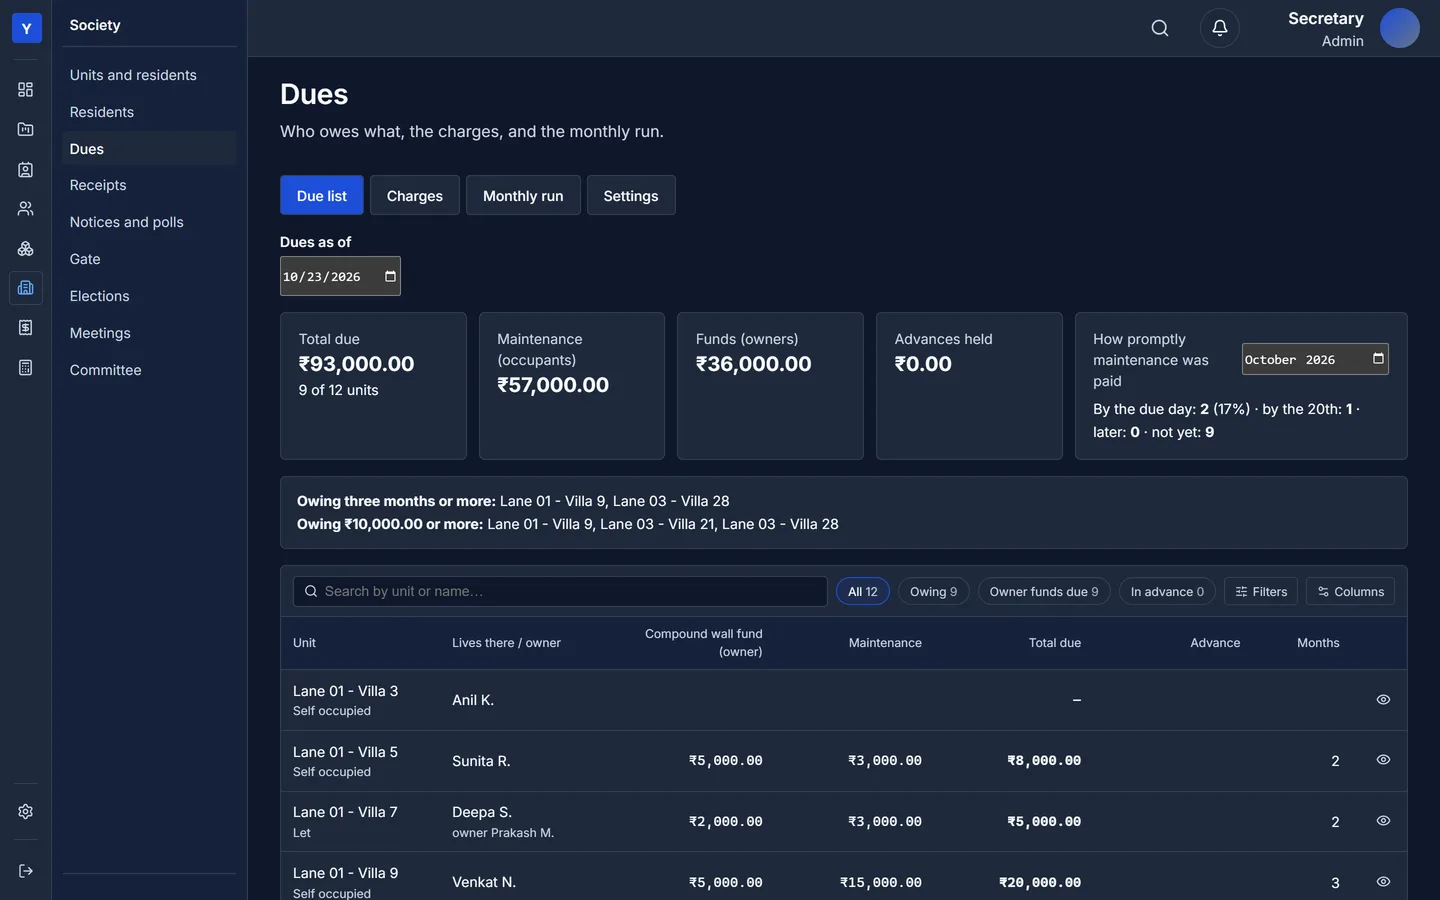Go to Receipts in the sidebar
This screenshot has height=900, width=1440.
point(149,185)
